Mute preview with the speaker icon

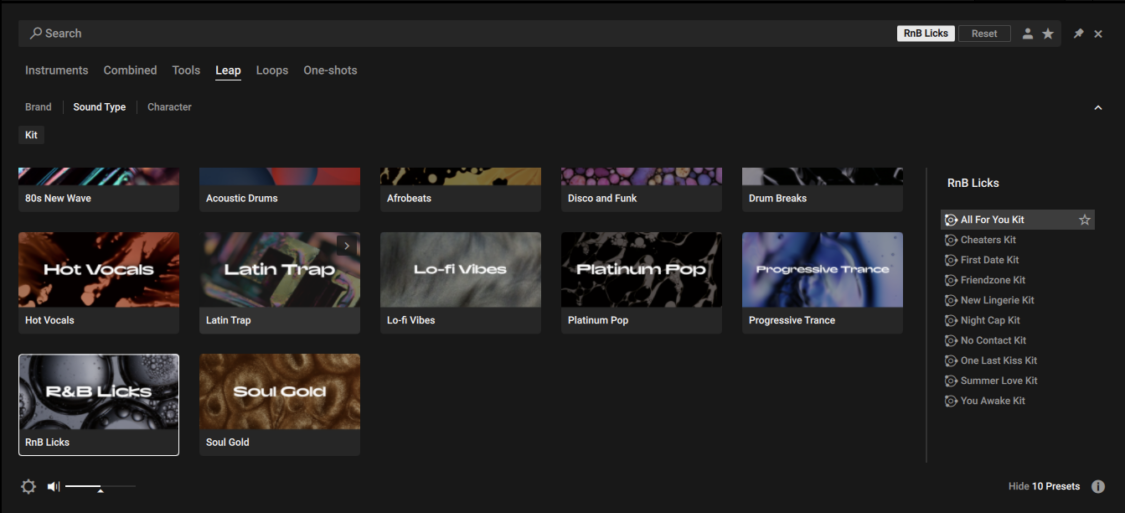point(54,487)
